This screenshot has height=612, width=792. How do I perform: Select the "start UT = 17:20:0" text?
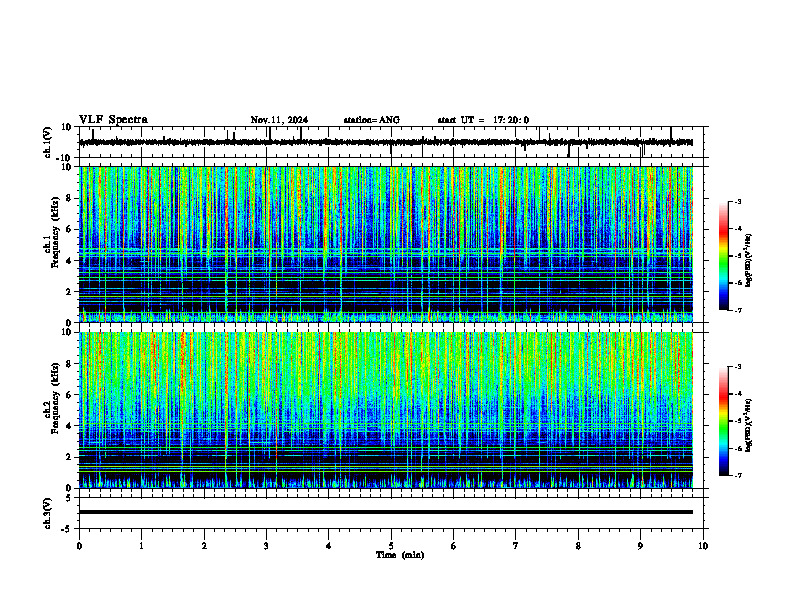click(x=483, y=120)
